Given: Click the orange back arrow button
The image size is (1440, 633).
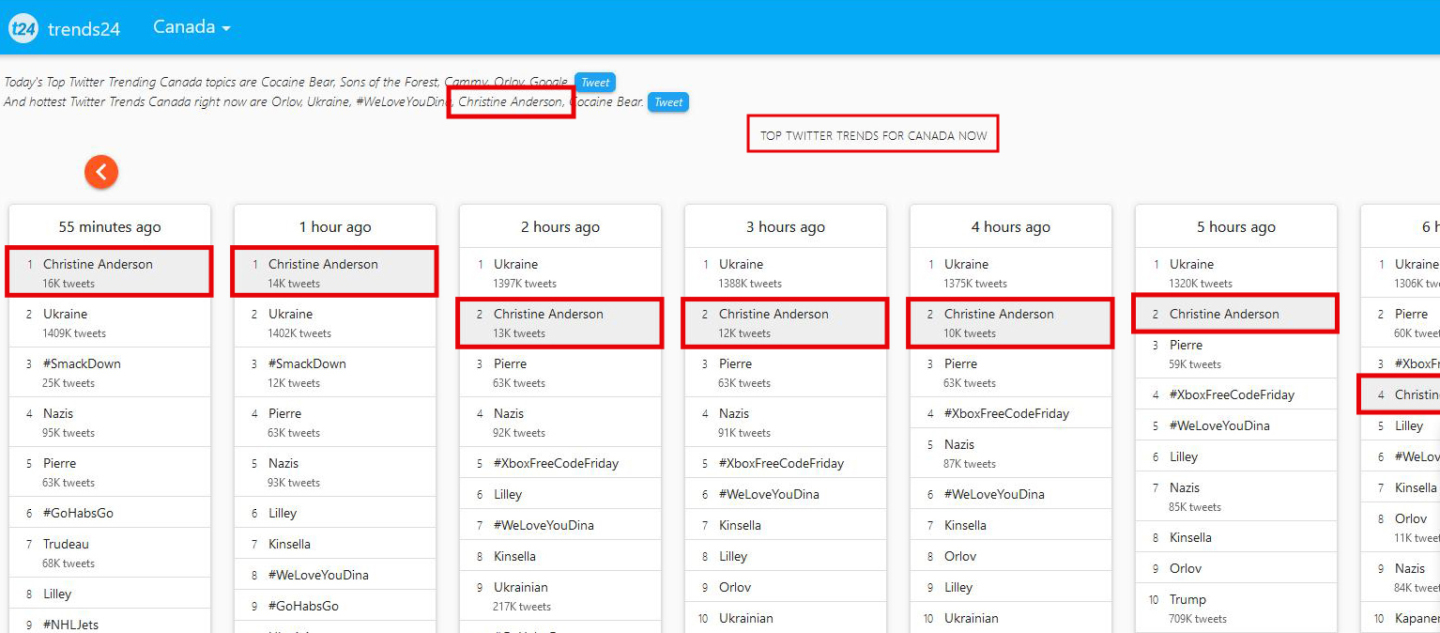Looking at the screenshot, I should (x=101, y=172).
